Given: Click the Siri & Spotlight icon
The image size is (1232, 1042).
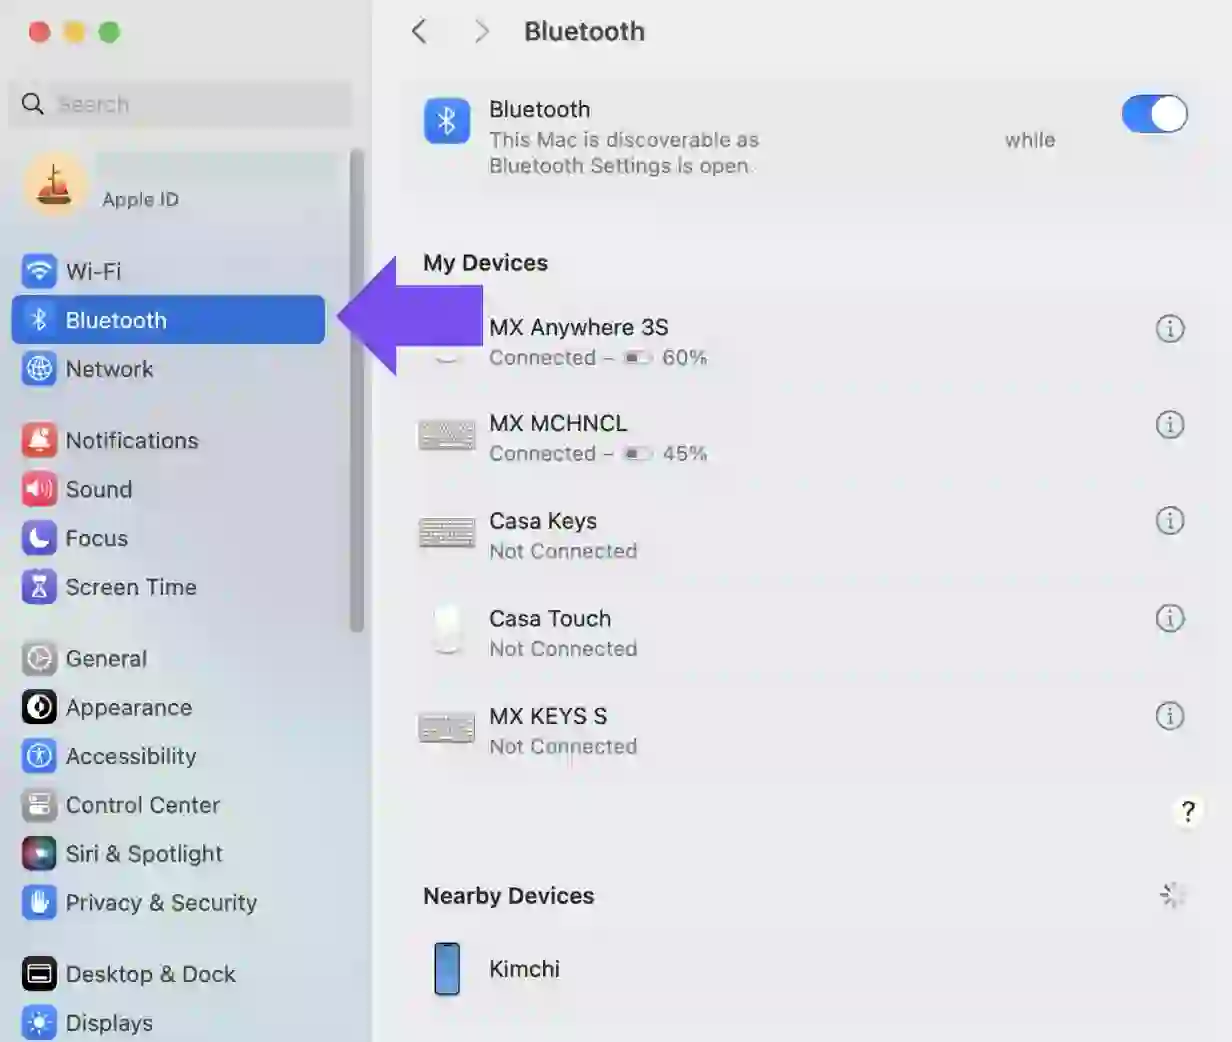Looking at the screenshot, I should coord(39,854).
